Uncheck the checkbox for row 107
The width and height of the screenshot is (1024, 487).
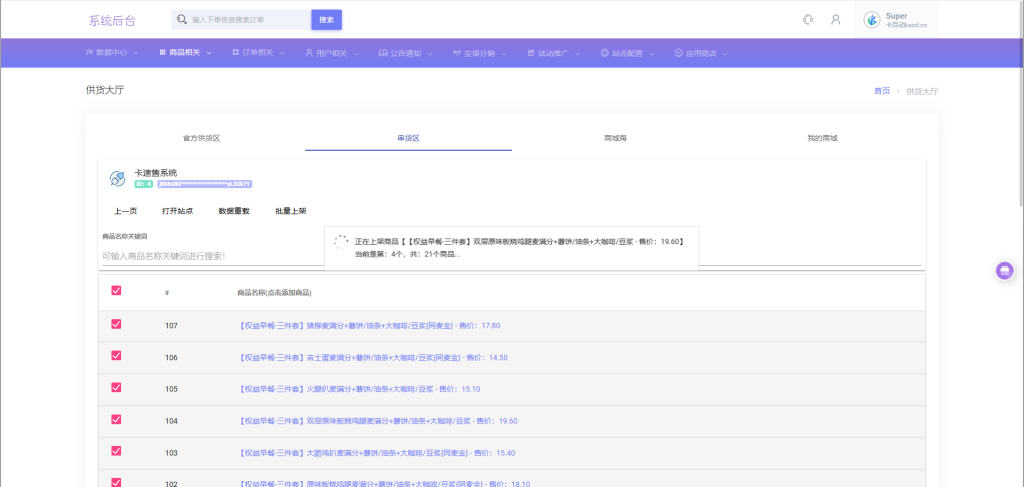(x=116, y=324)
